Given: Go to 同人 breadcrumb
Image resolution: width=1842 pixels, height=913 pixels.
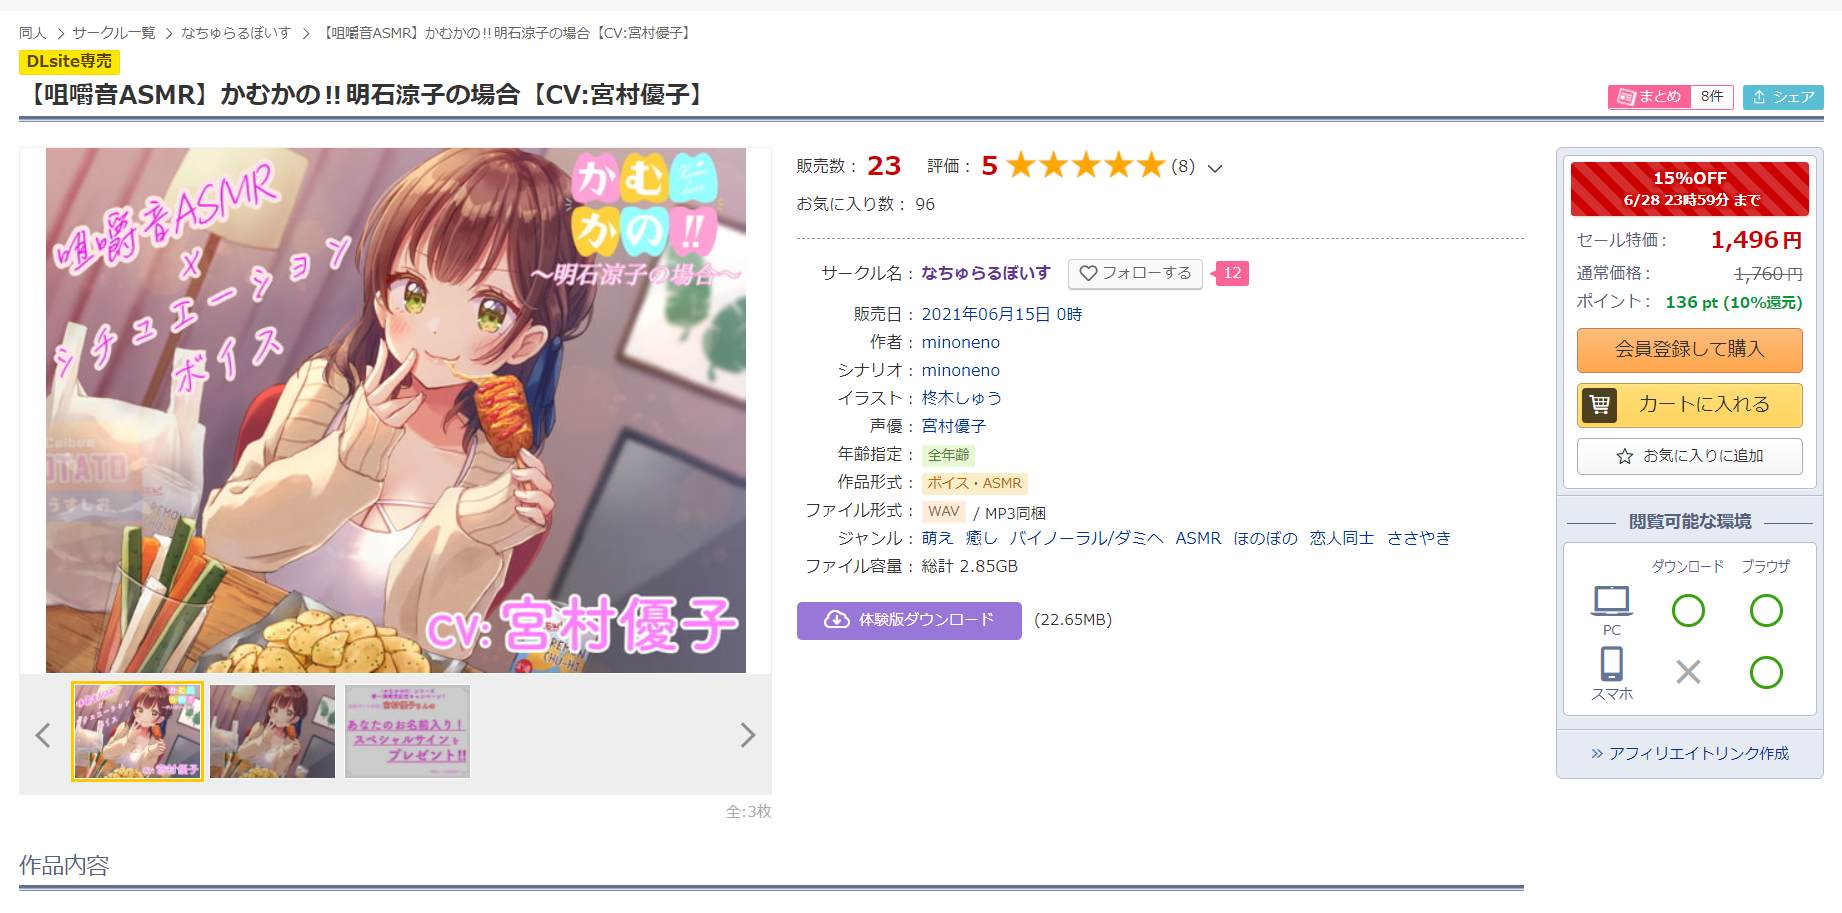Looking at the screenshot, I should tap(33, 33).
